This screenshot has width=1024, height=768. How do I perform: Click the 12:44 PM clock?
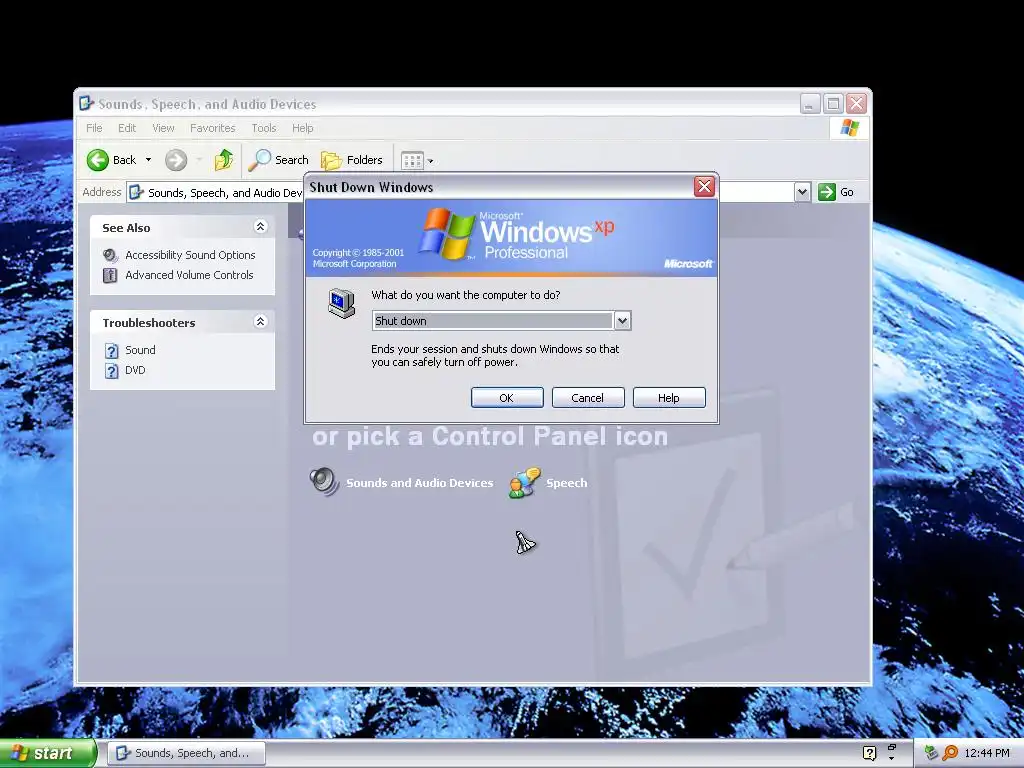pyautogui.click(x=987, y=753)
